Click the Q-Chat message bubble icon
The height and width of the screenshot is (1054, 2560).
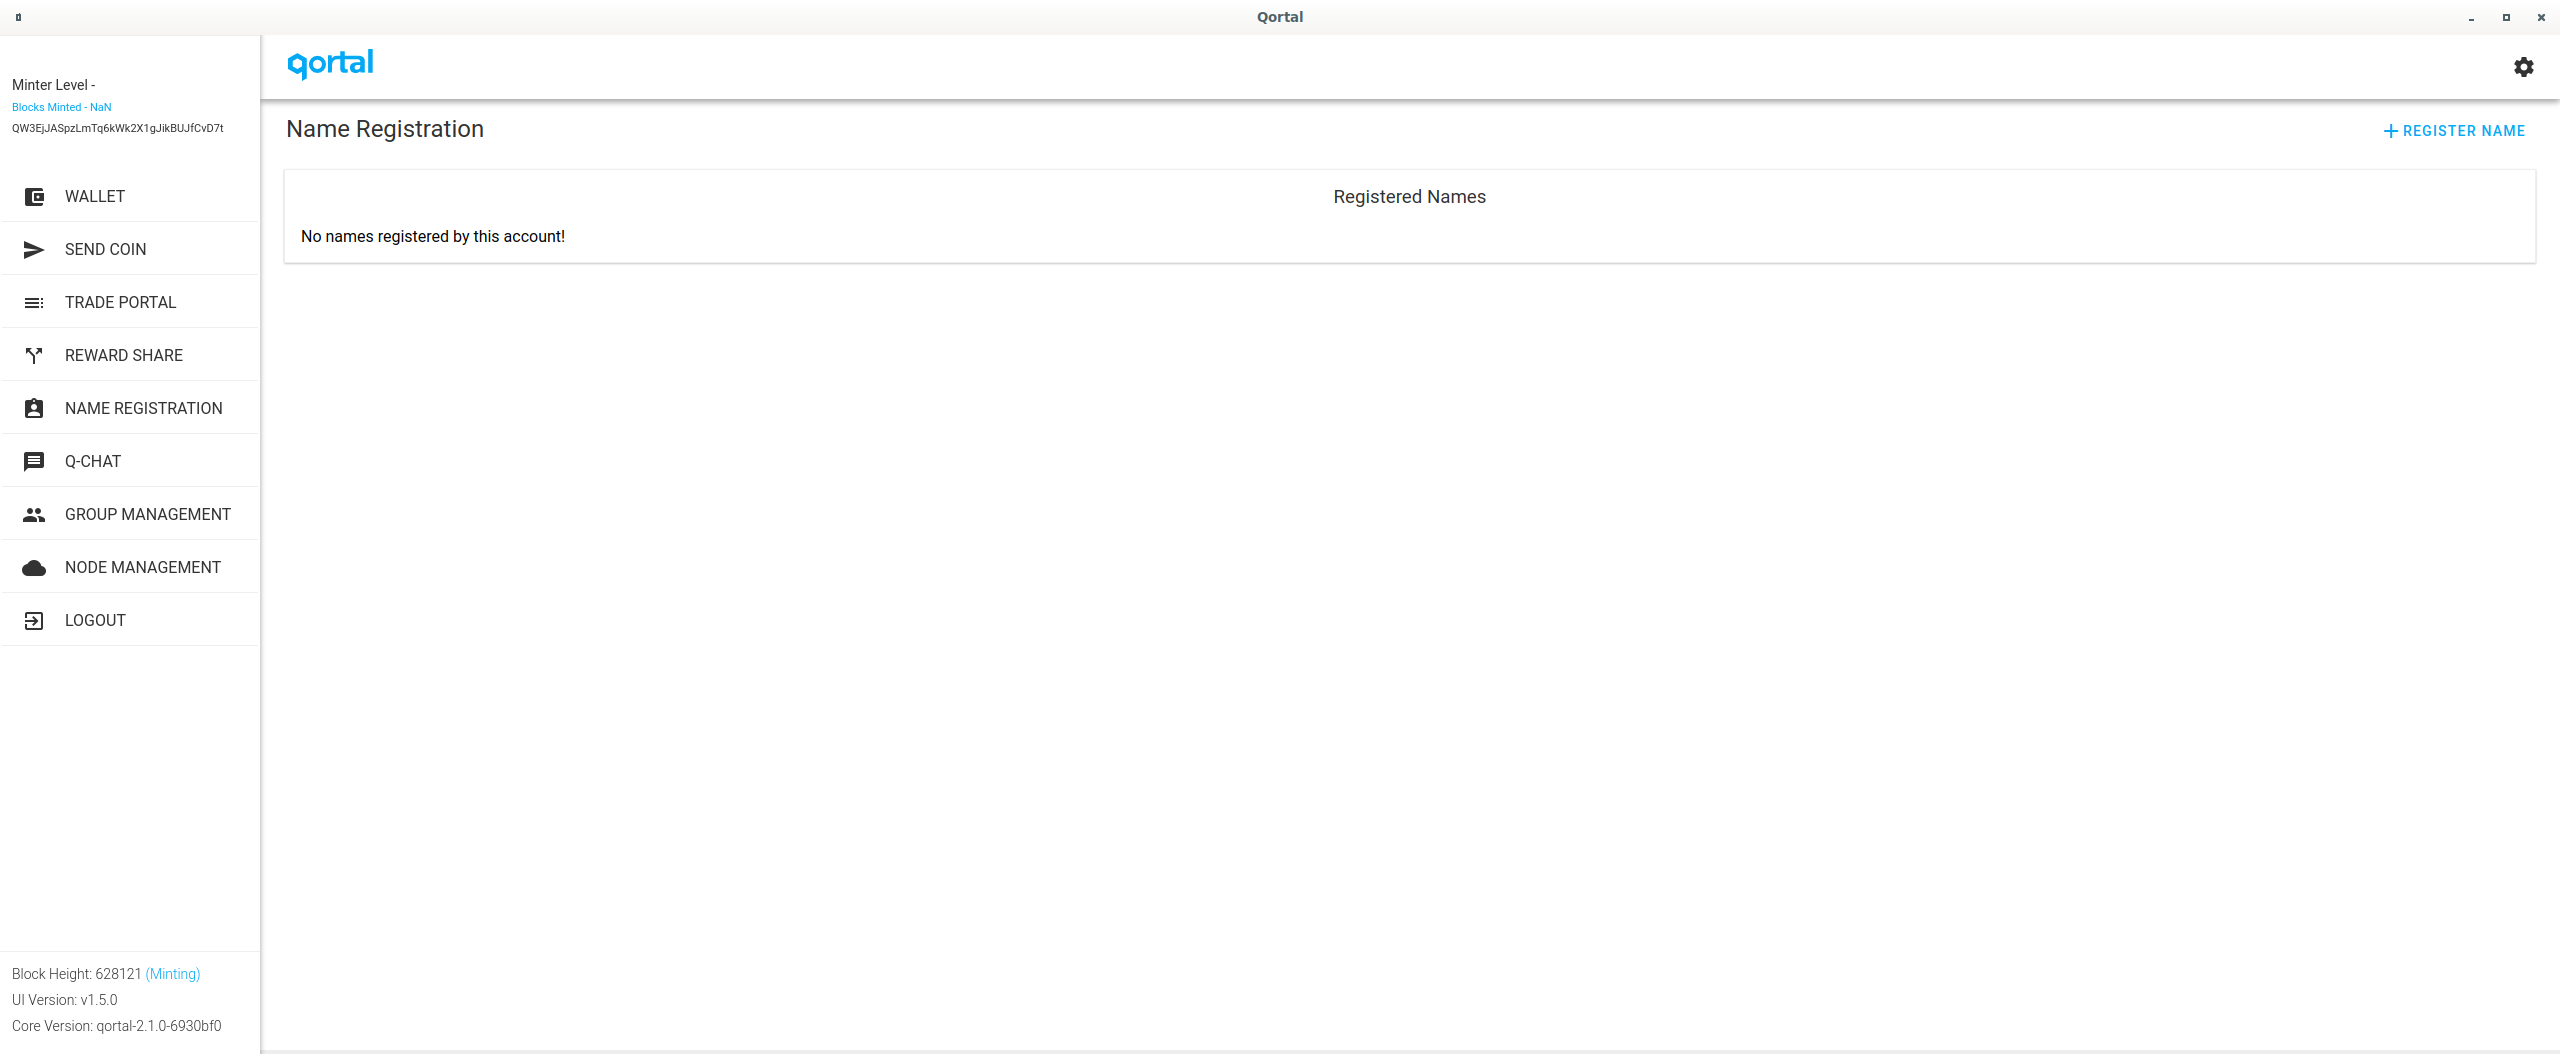pyautogui.click(x=34, y=461)
